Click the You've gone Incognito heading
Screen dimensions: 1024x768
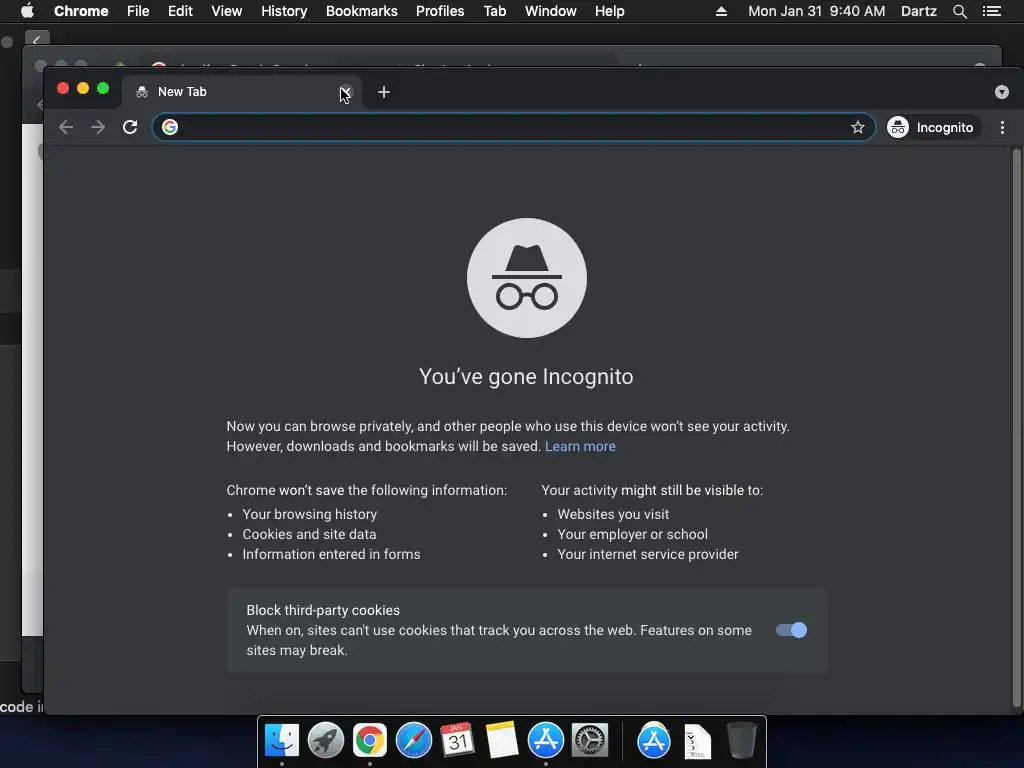point(526,377)
